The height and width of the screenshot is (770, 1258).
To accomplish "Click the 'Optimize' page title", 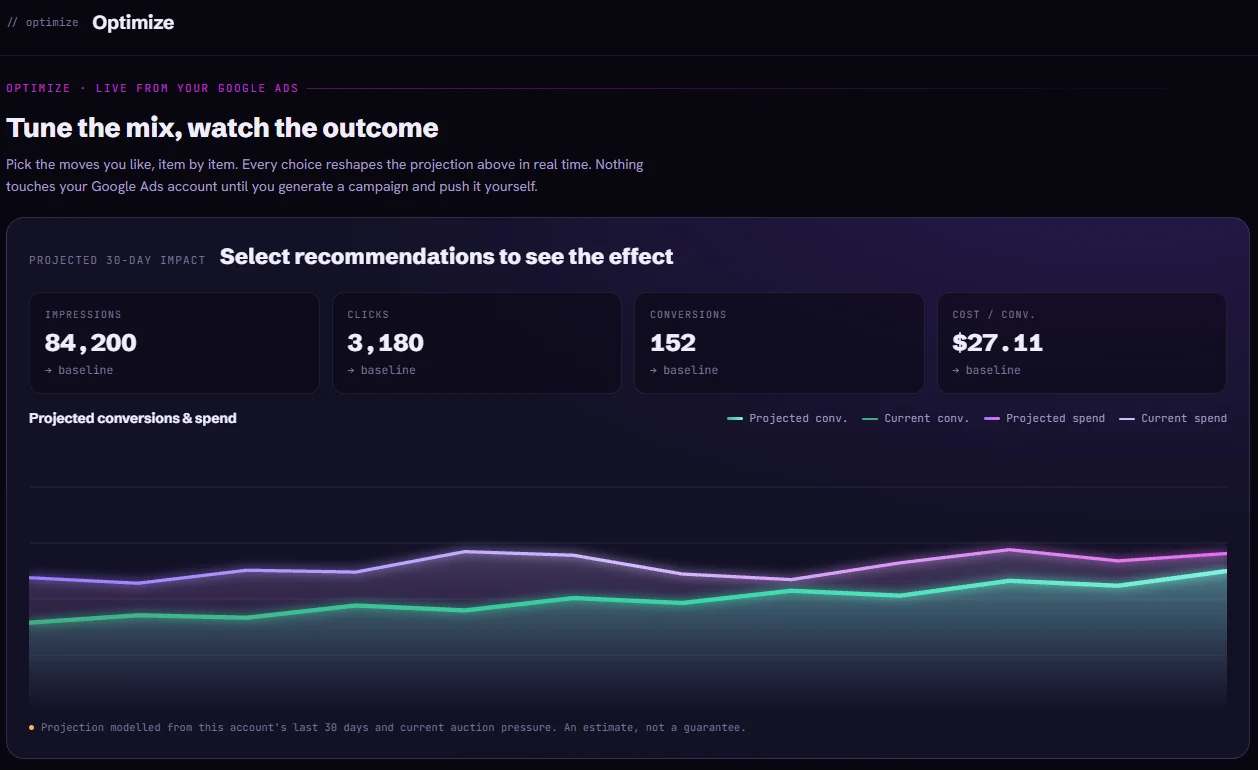I will coord(133,22).
